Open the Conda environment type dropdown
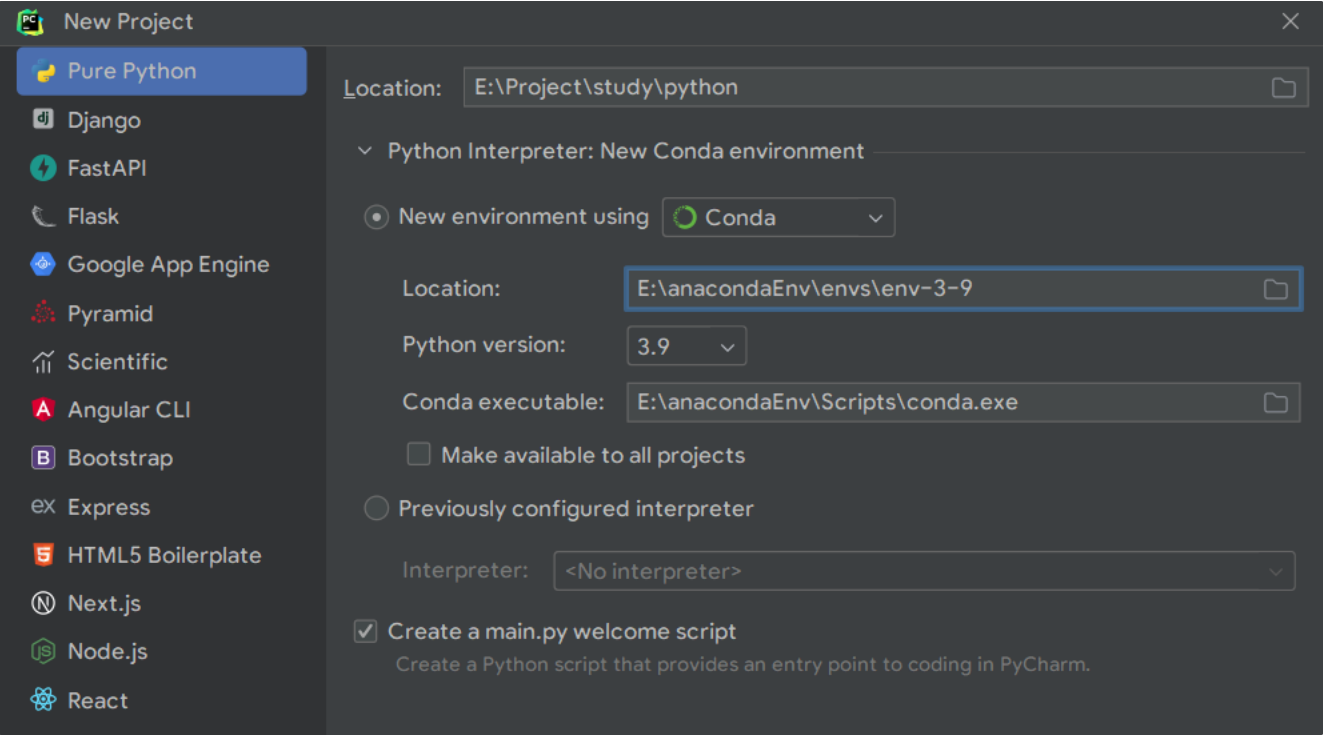The height and width of the screenshot is (736, 1323). tap(778, 218)
